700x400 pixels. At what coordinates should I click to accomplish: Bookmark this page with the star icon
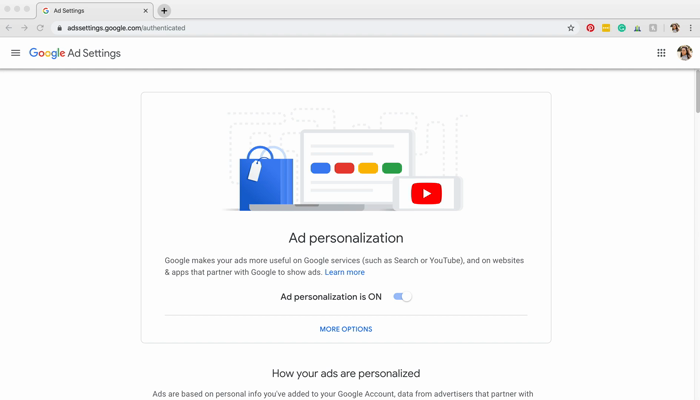(571, 28)
